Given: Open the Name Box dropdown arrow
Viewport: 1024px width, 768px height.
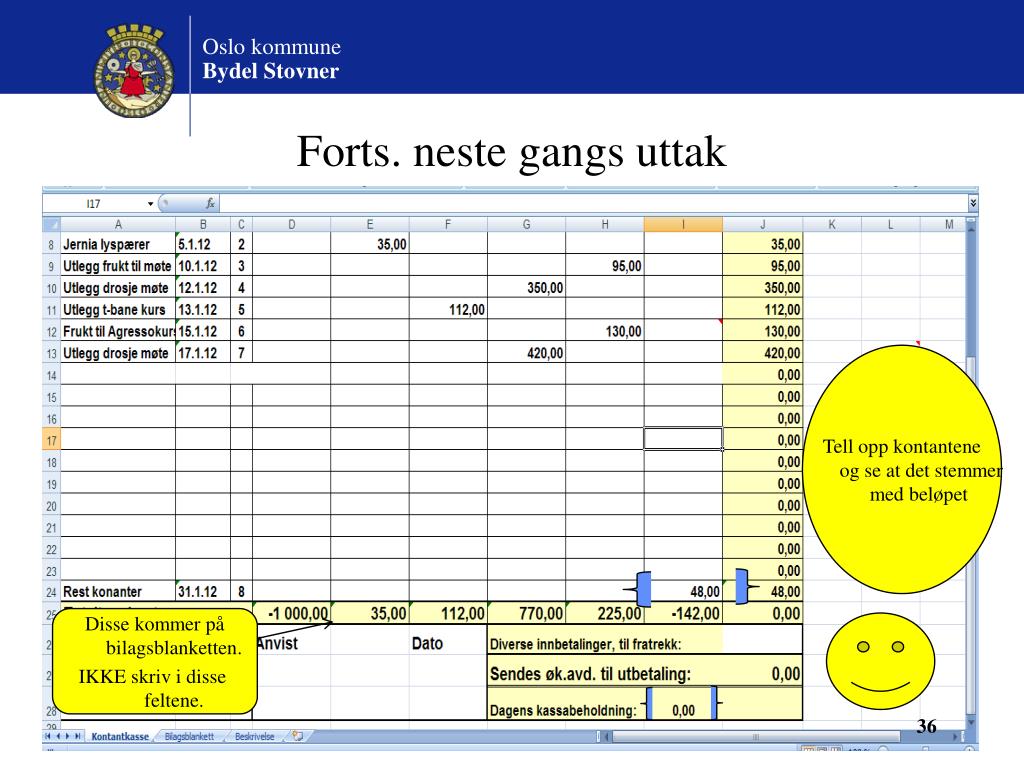Looking at the screenshot, I should (150, 204).
